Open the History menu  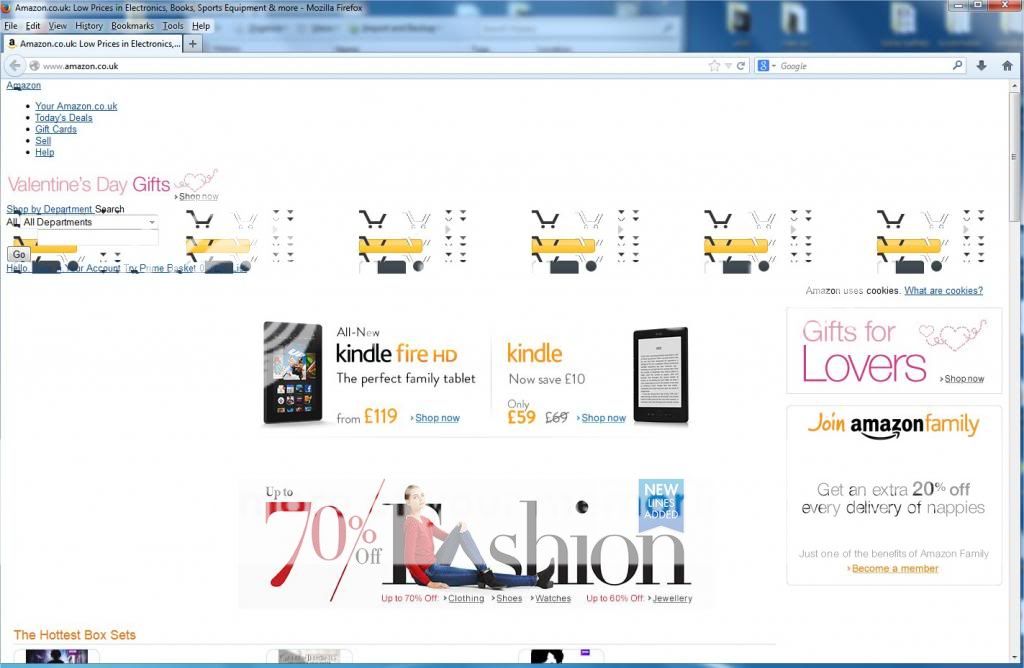(89, 26)
